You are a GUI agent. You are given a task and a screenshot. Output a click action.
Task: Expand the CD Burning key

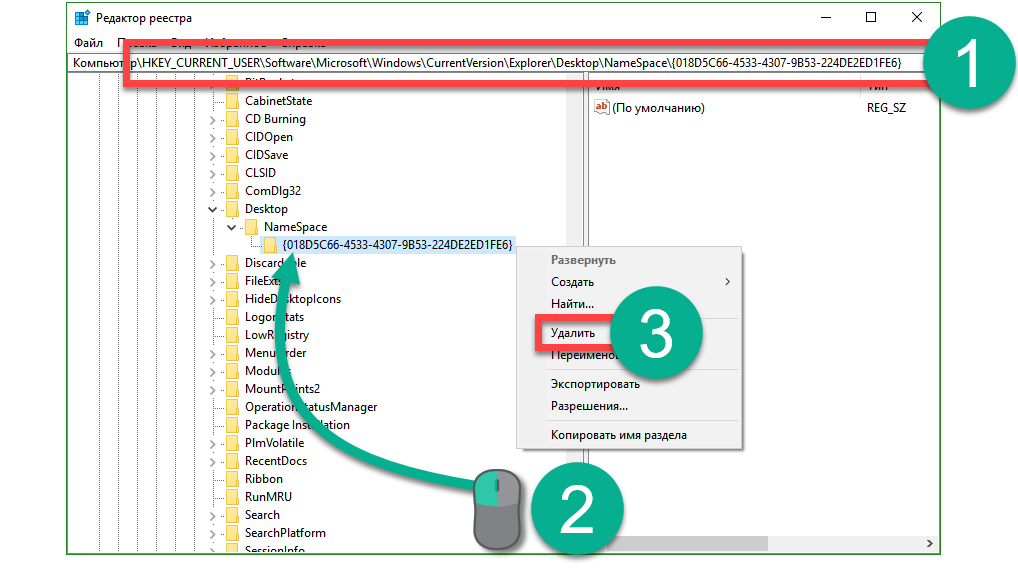click(x=212, y=119)
